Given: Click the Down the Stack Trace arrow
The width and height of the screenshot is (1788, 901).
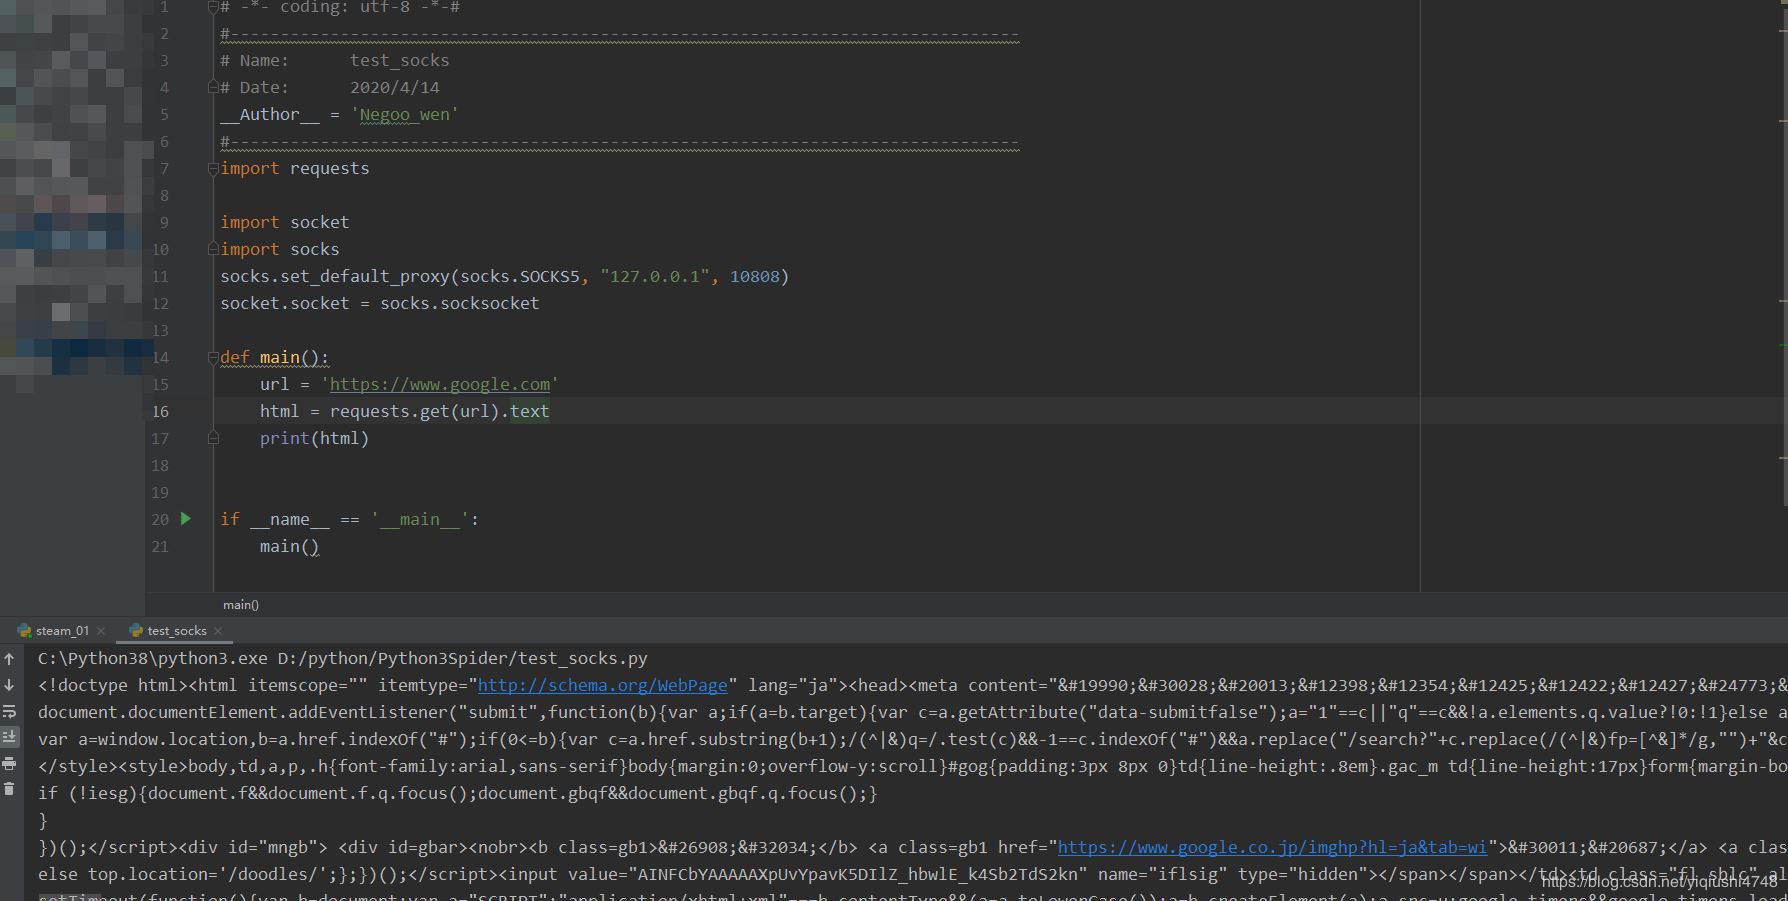Looking at the screenshot, I should pos(9,685).
